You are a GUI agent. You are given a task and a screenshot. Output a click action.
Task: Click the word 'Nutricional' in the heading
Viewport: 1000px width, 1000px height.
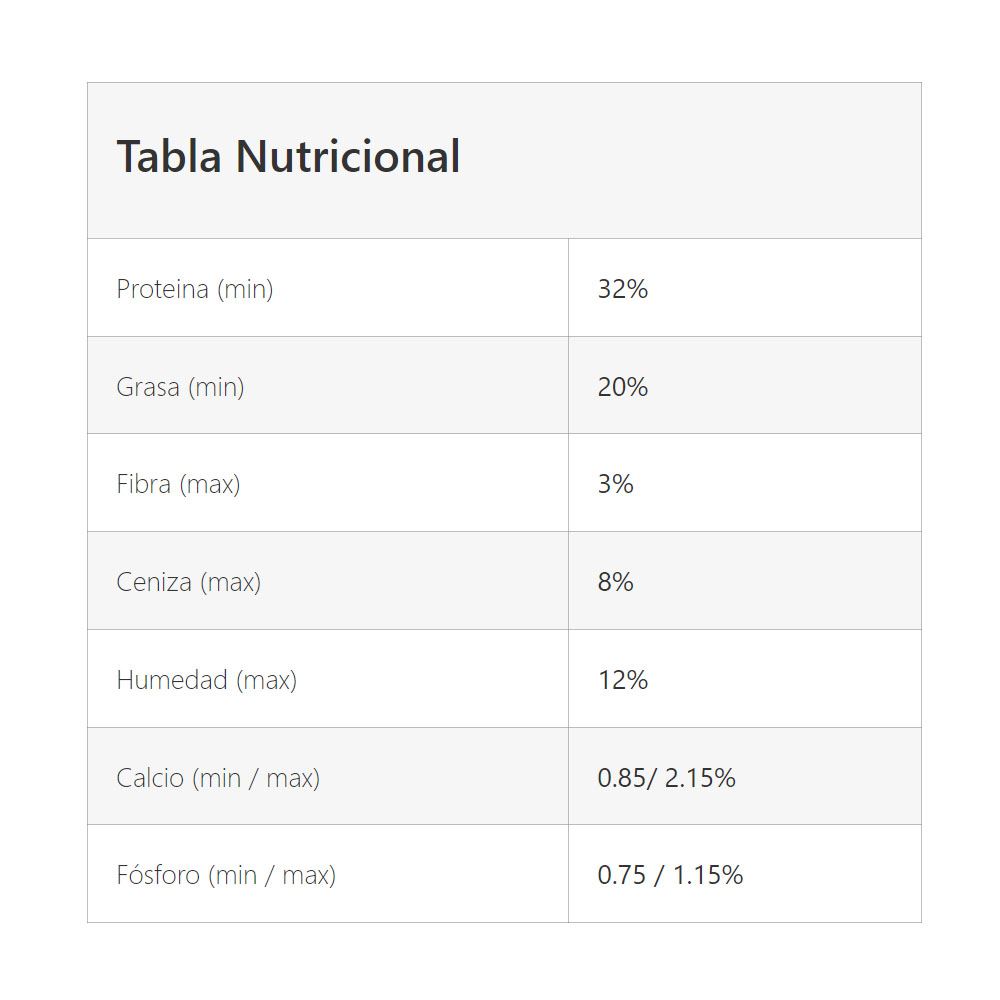click(348, 157)
